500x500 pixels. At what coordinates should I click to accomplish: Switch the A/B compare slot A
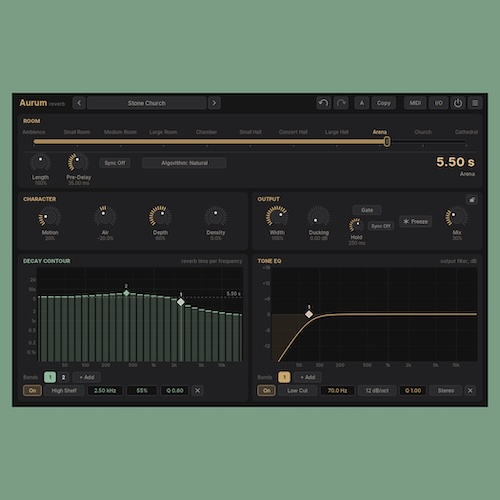pos(362,103)
